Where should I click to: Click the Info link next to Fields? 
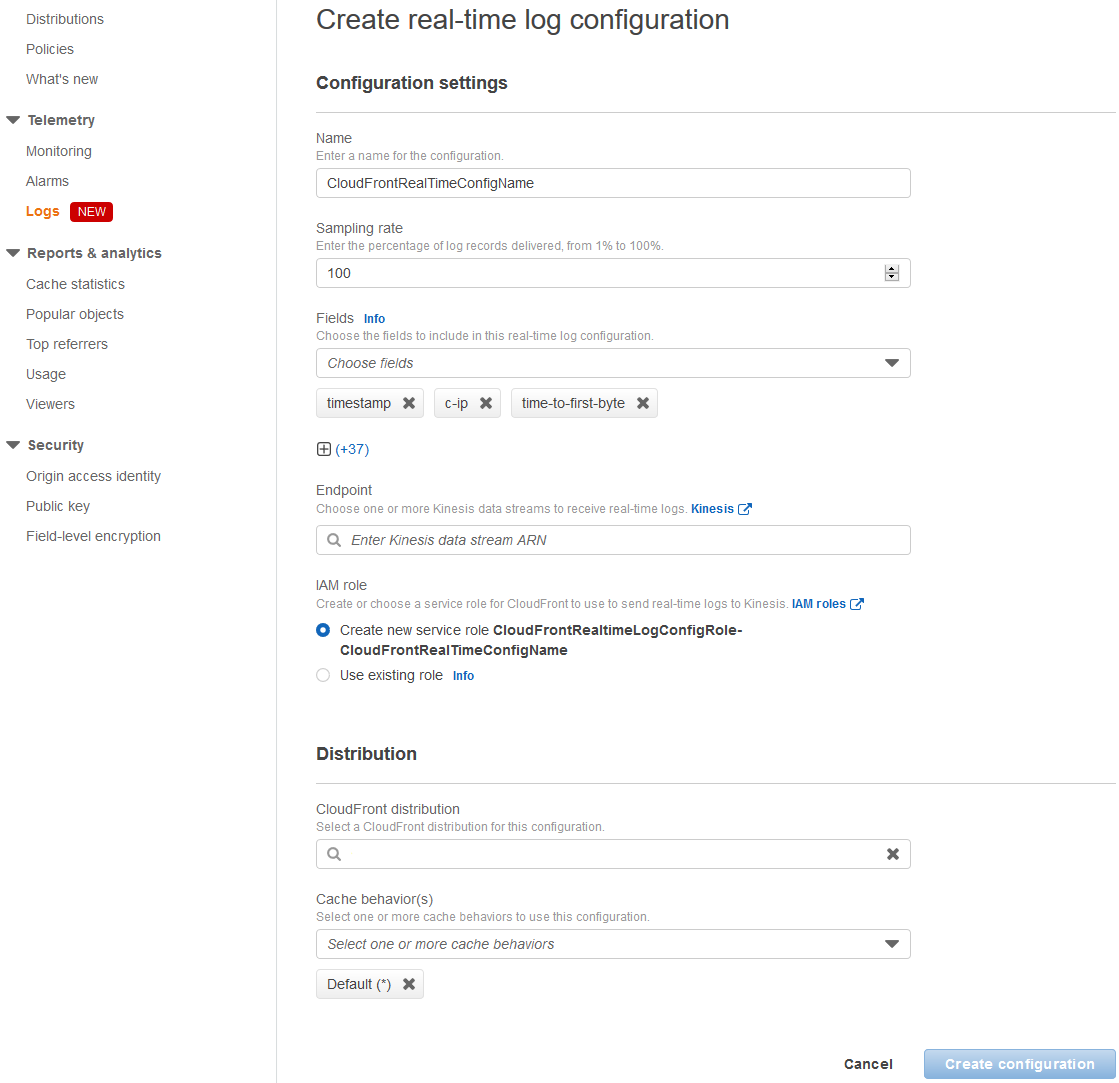375,319
